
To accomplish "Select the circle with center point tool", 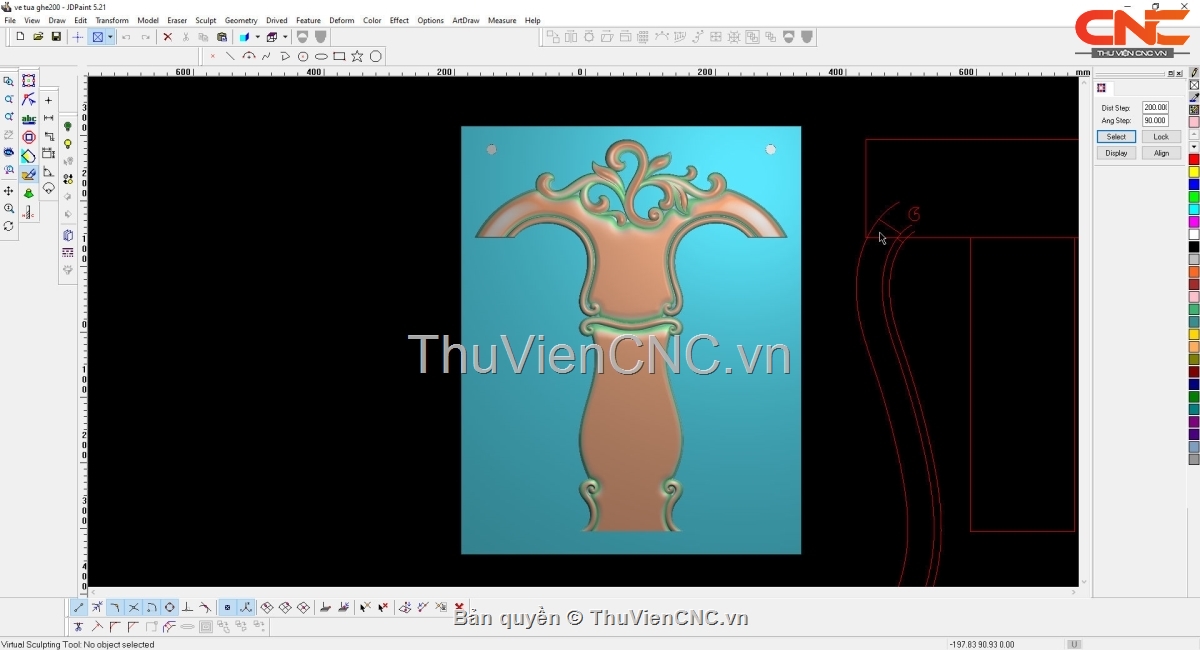I will tap(303, 56).
